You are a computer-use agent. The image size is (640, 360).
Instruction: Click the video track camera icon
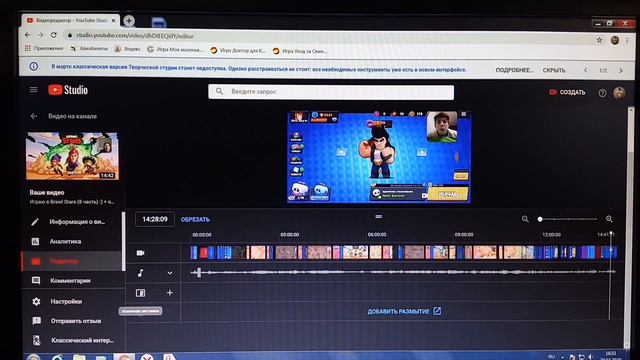coord(140,253)
